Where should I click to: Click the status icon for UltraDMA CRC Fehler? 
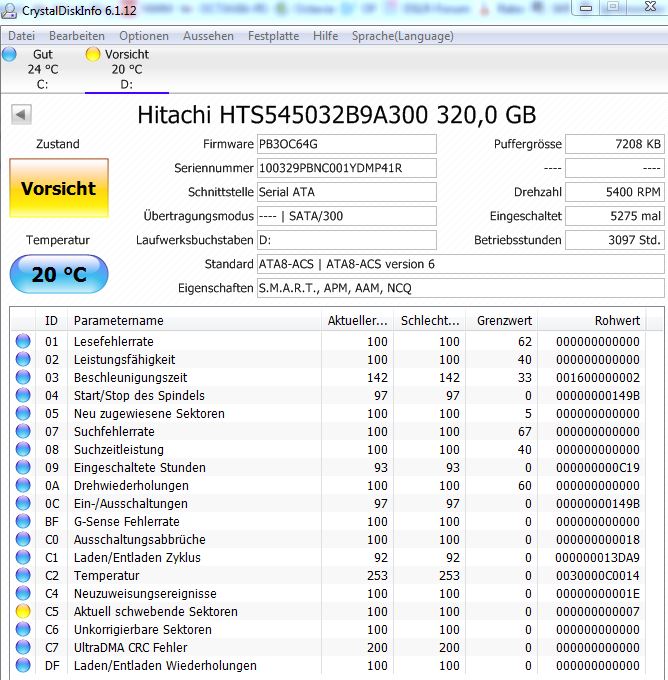pos(23,647)
